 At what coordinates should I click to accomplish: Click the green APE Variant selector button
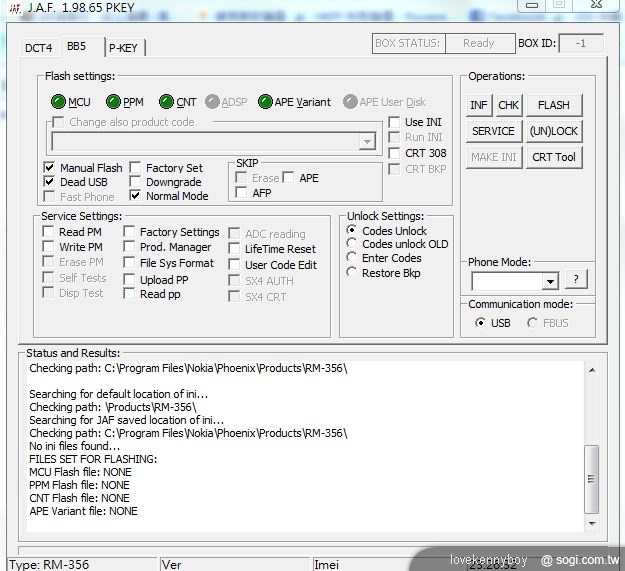pyautogui.click(x=265, y=102)
